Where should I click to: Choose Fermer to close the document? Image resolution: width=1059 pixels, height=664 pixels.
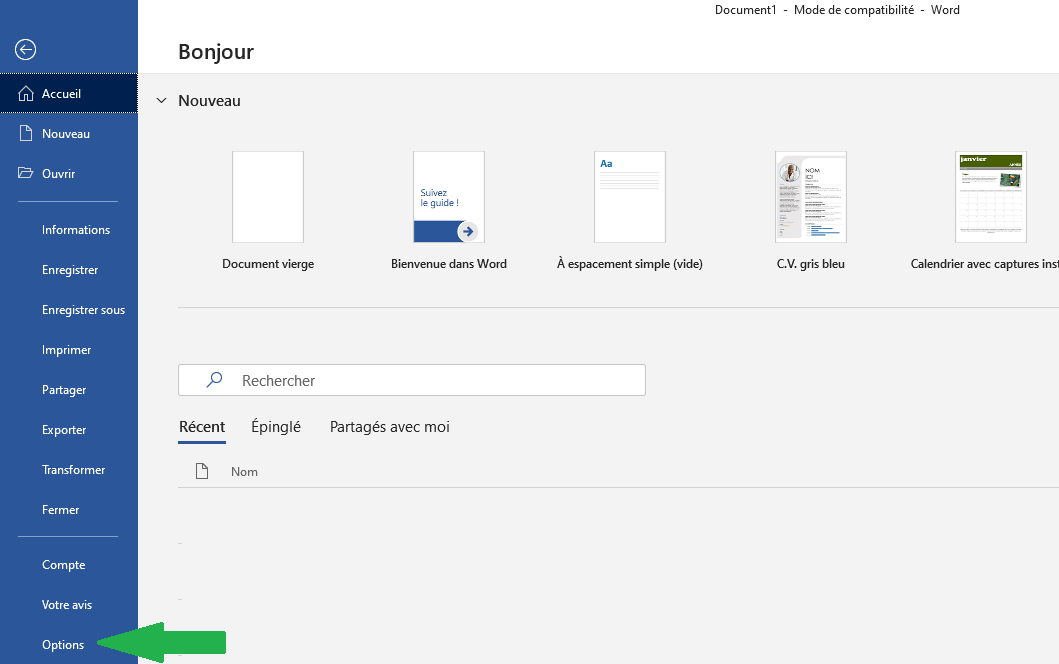point(69,509)
